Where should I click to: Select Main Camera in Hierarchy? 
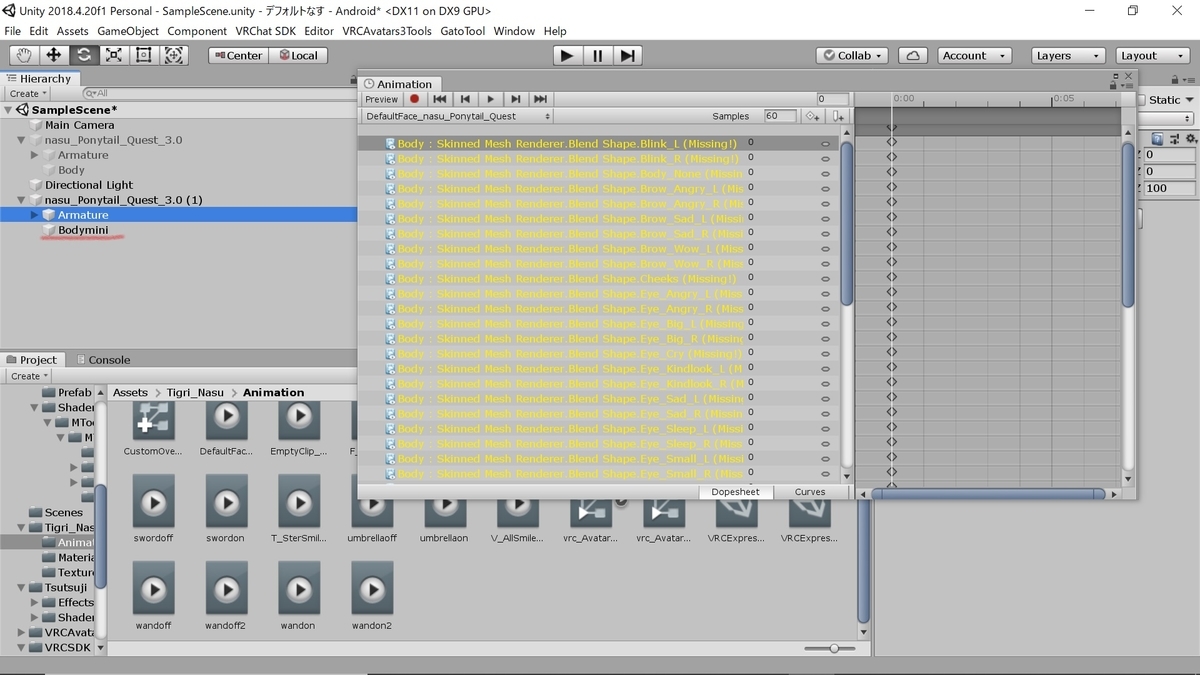click(79, 125)
